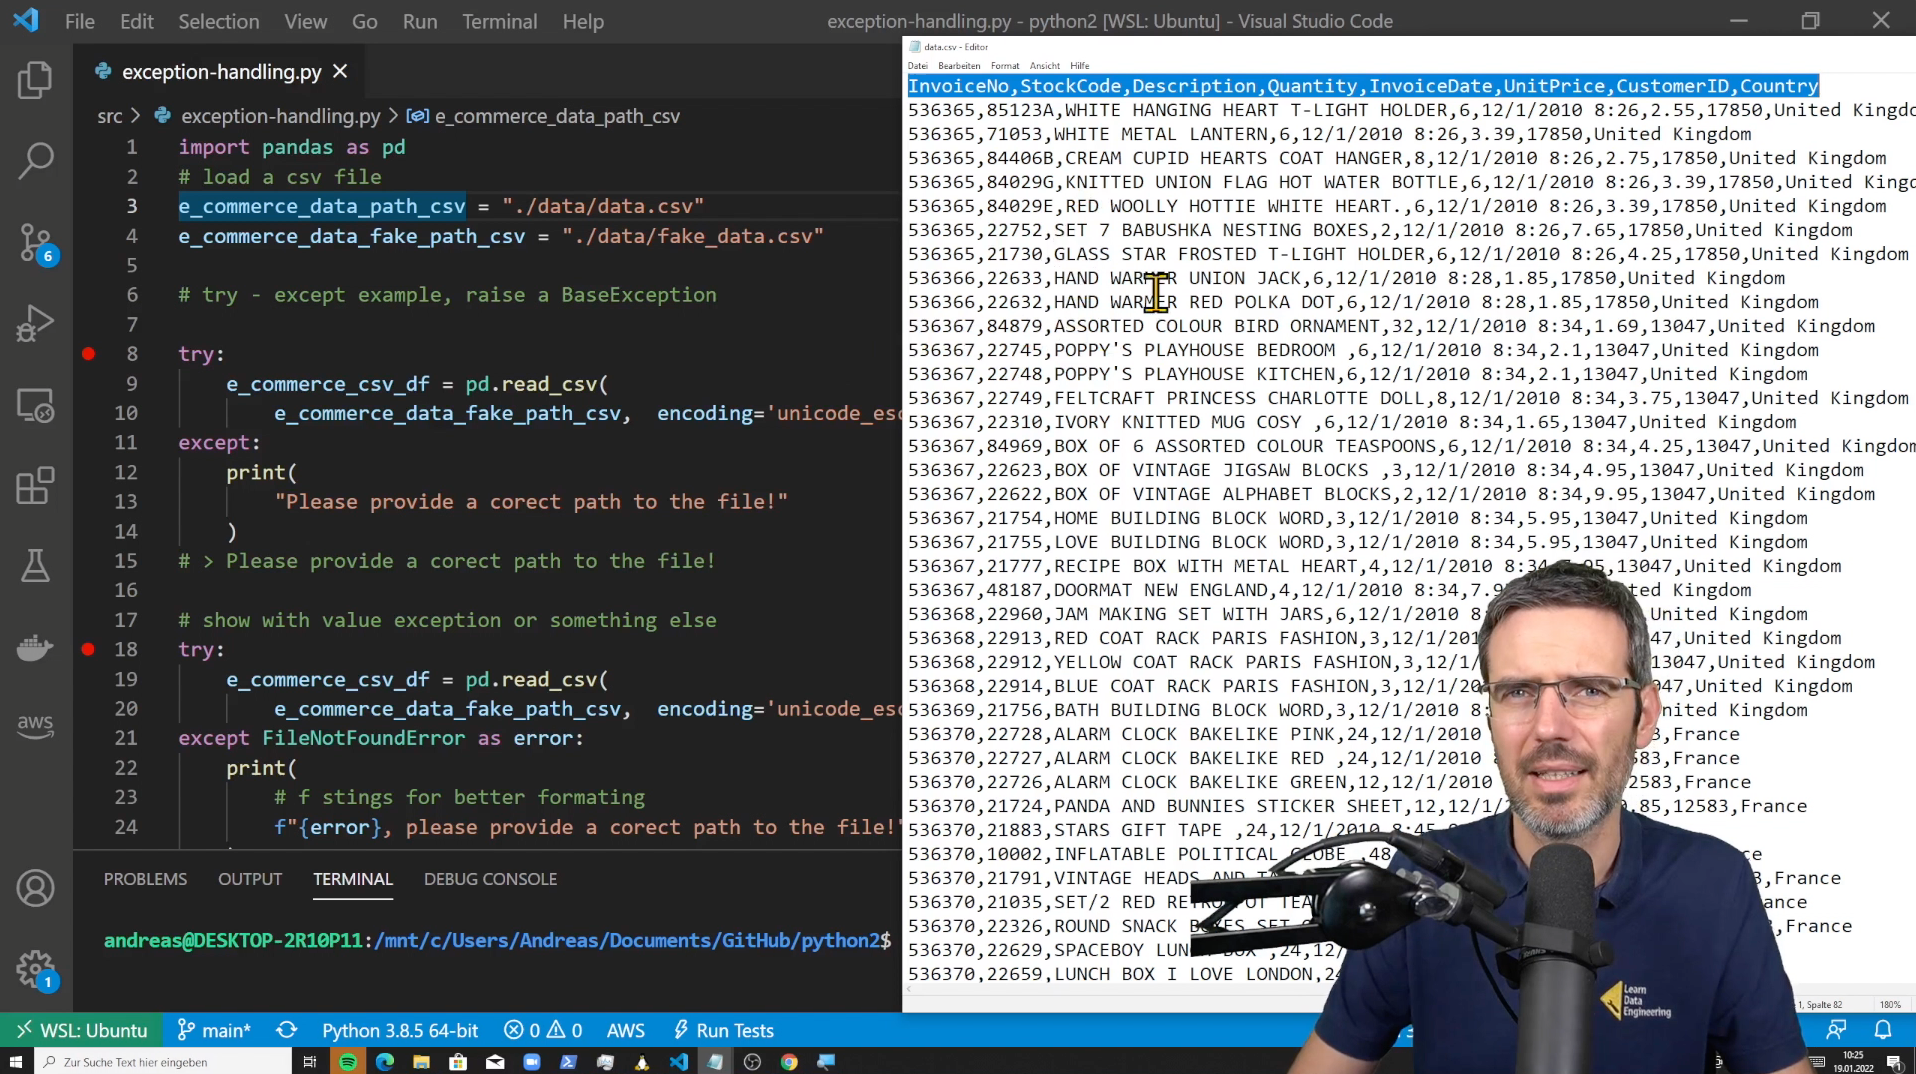1916x1074 pixels.
Task: Open errors and warnings count in the status bar
Action: coord(543,1030)
